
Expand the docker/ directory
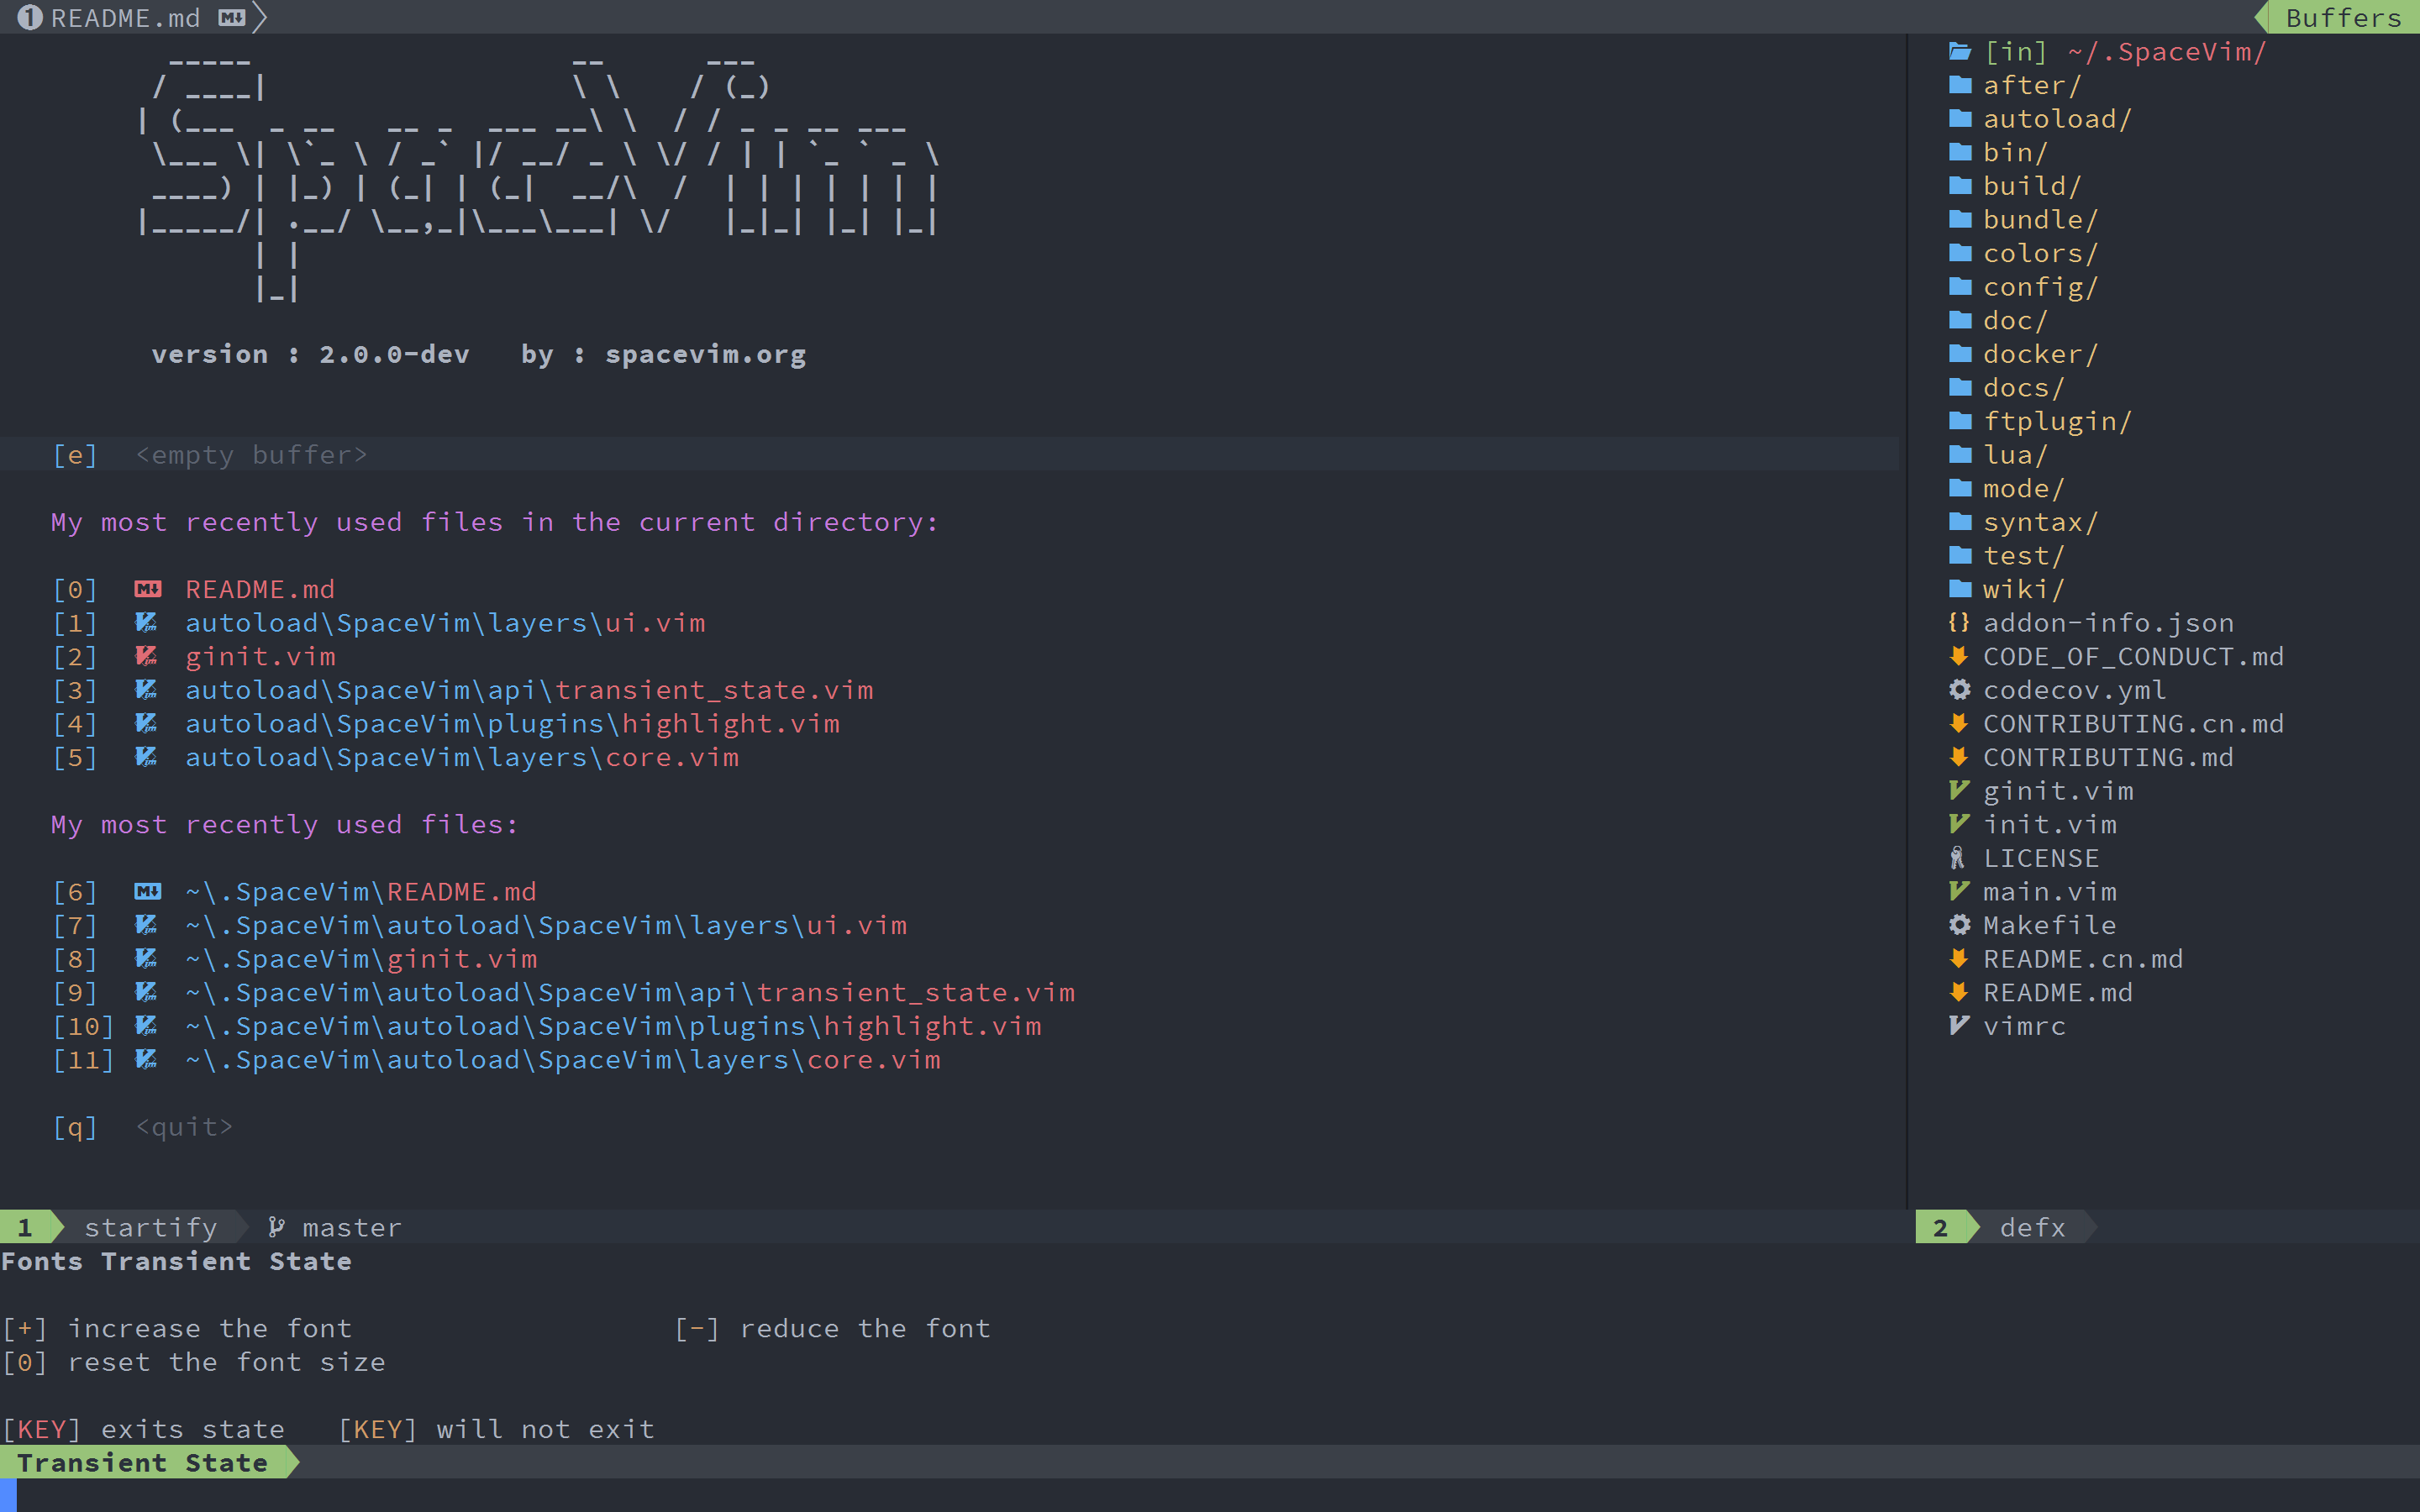click(x=2040, y=354)
